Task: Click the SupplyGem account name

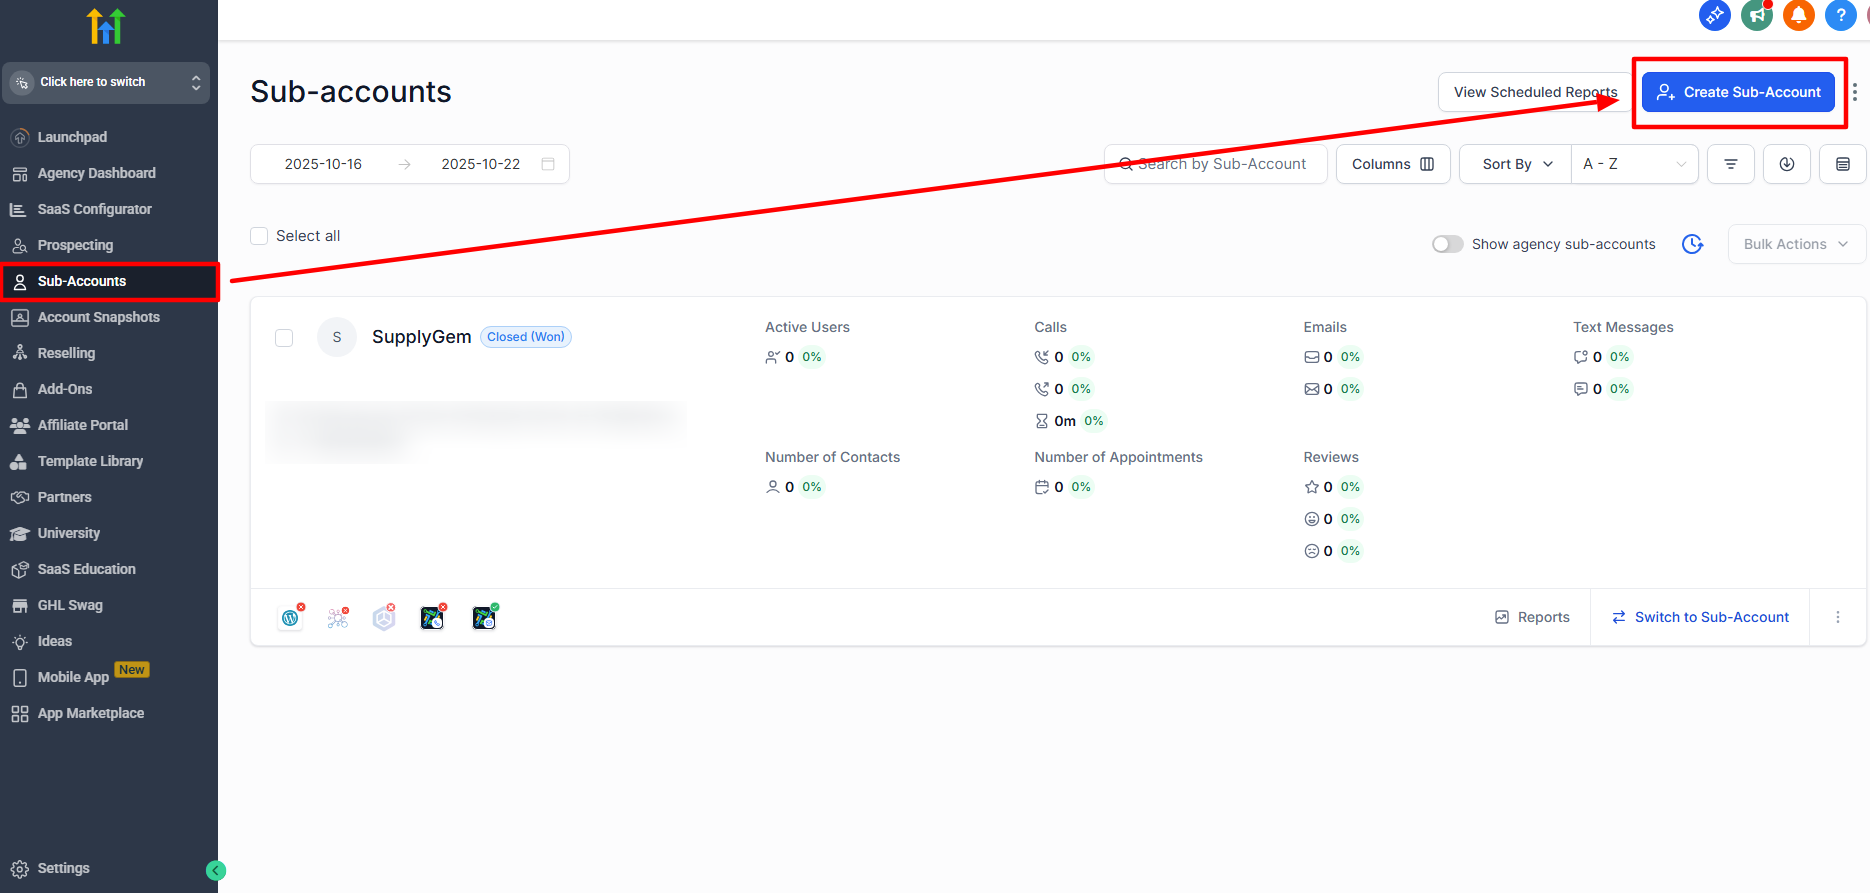Action: click(421, 337)
